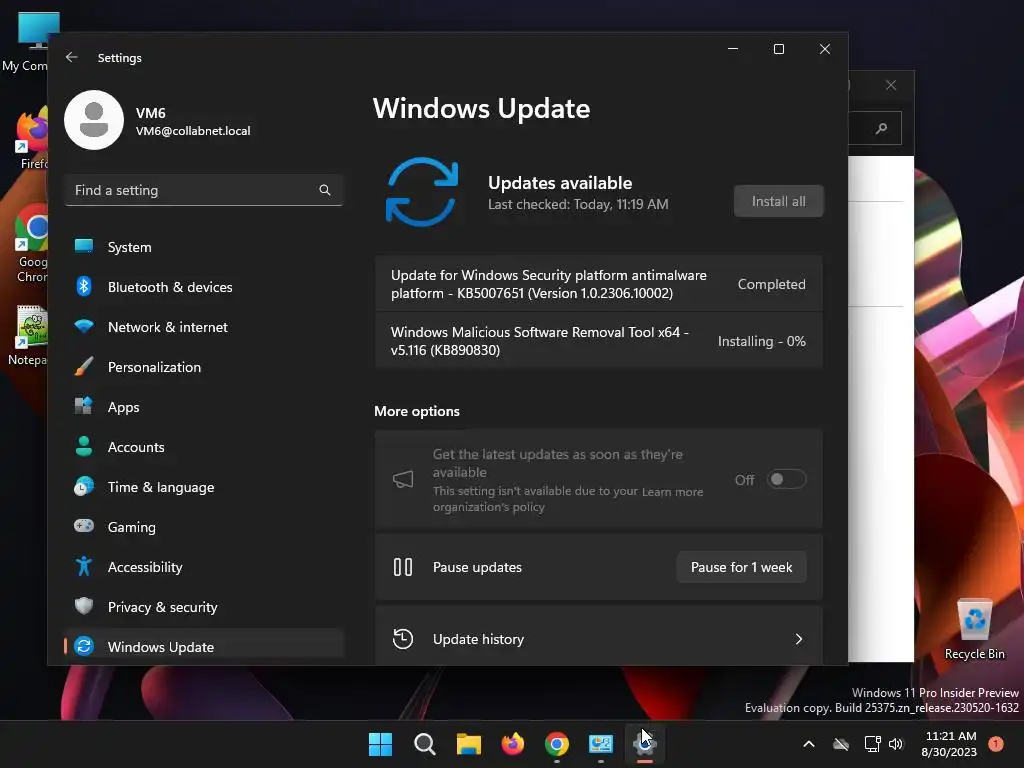The height and width of the screenshot is (768, 1024).
Task: Click the megaphone icon beside latest updates option
Action: tap(403, 479)
